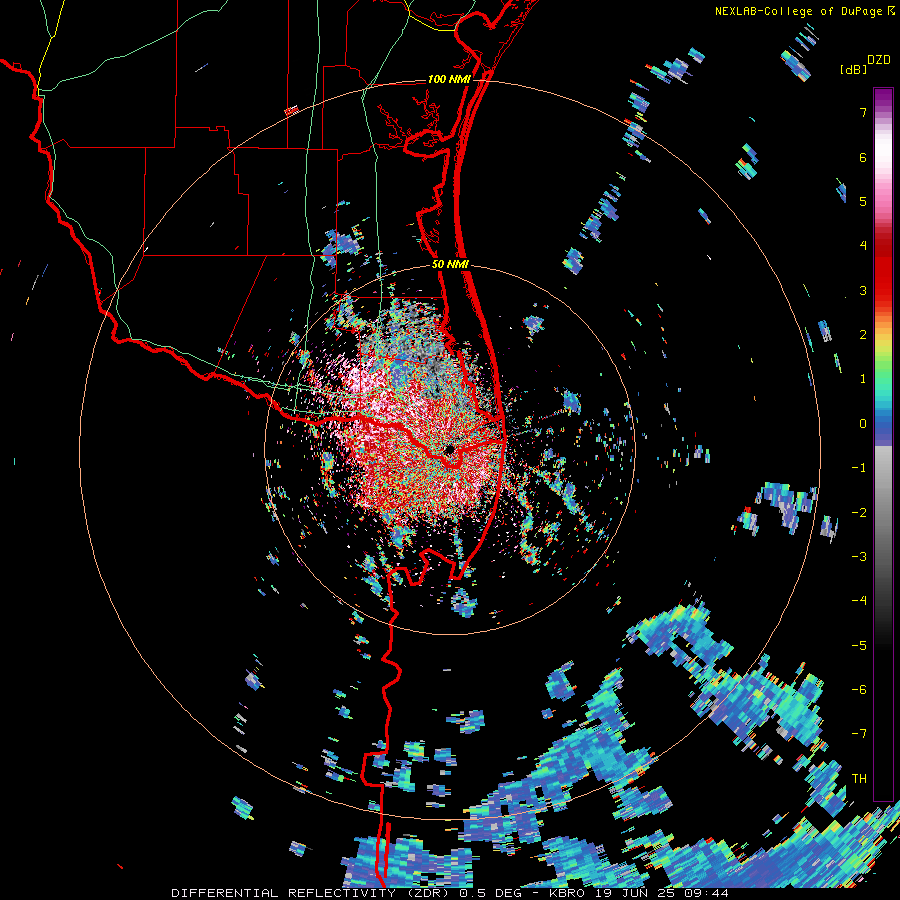Click the 4 tick label on color scale
900x900 pixels.
click(x=863, y=246)
